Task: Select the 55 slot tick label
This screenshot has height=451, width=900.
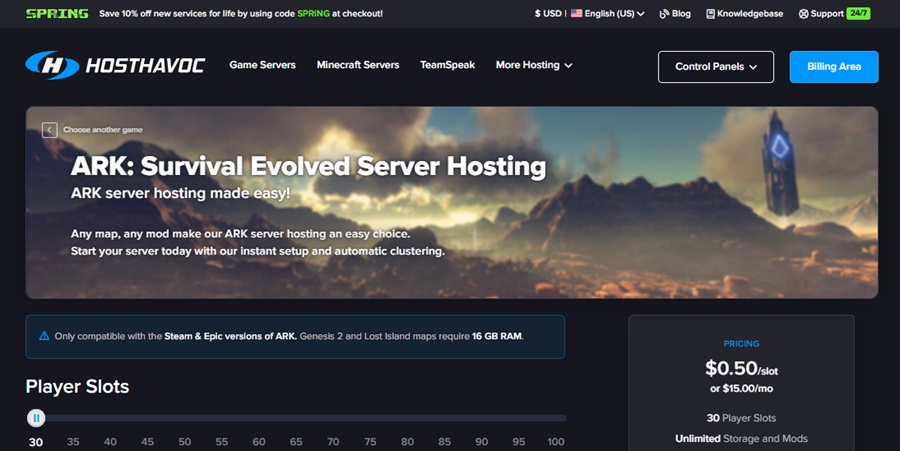Action: tap(222, 442)
